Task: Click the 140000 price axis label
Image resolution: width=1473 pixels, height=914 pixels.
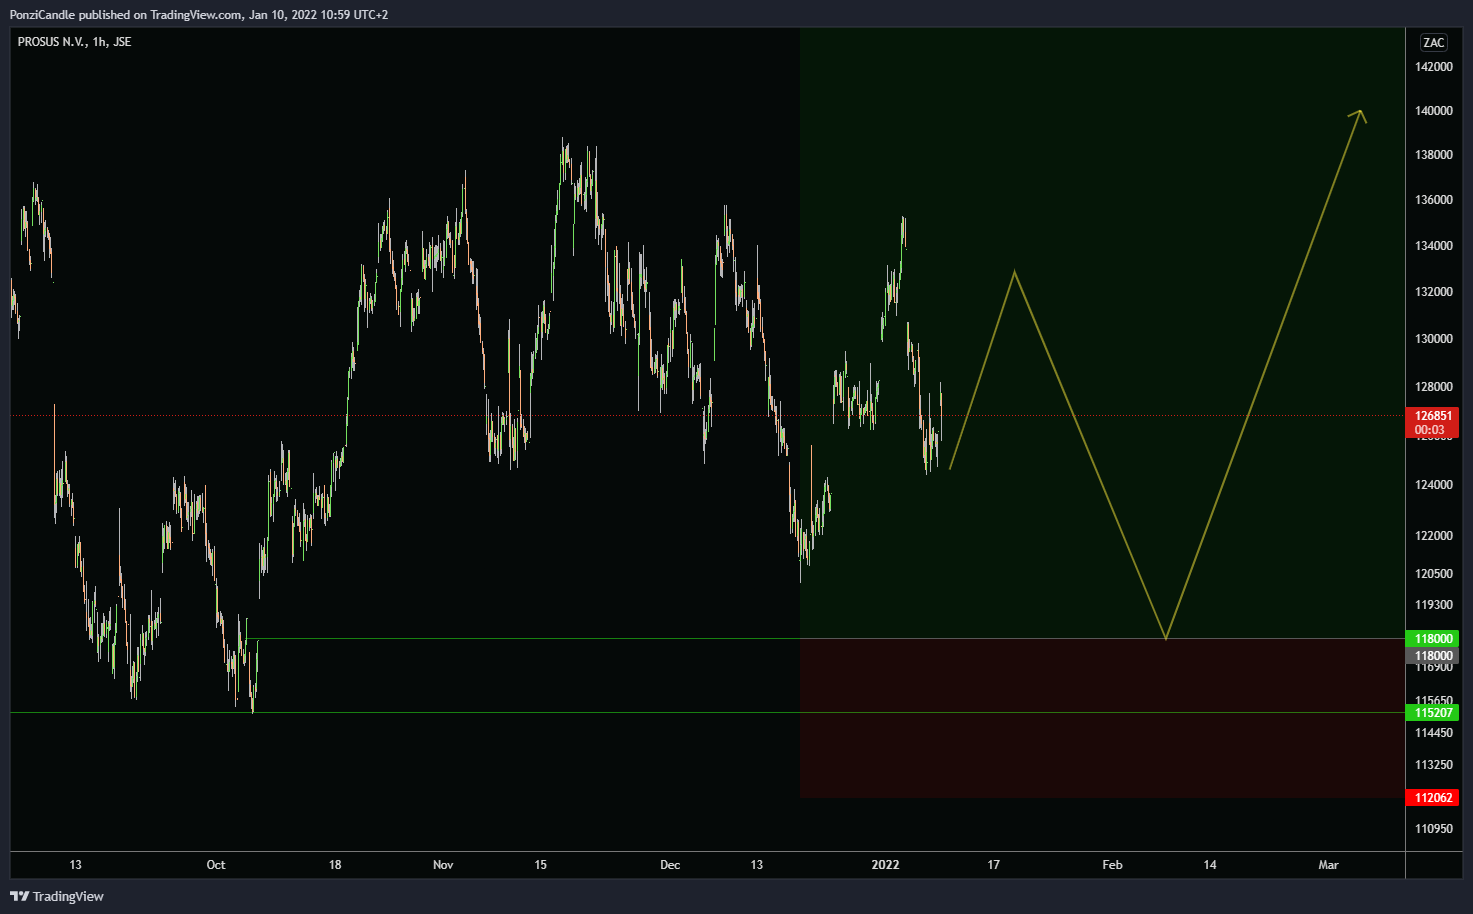Action: pyautogui.click(x=1433, y=111)
